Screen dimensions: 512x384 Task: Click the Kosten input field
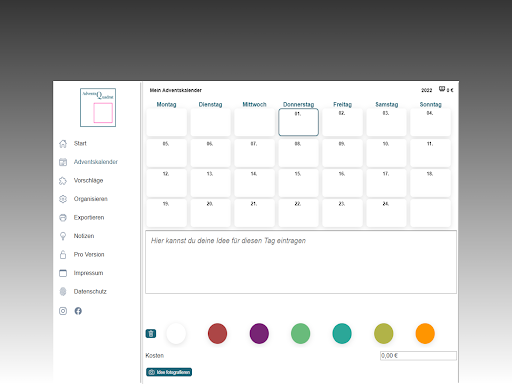pos(418,356)
